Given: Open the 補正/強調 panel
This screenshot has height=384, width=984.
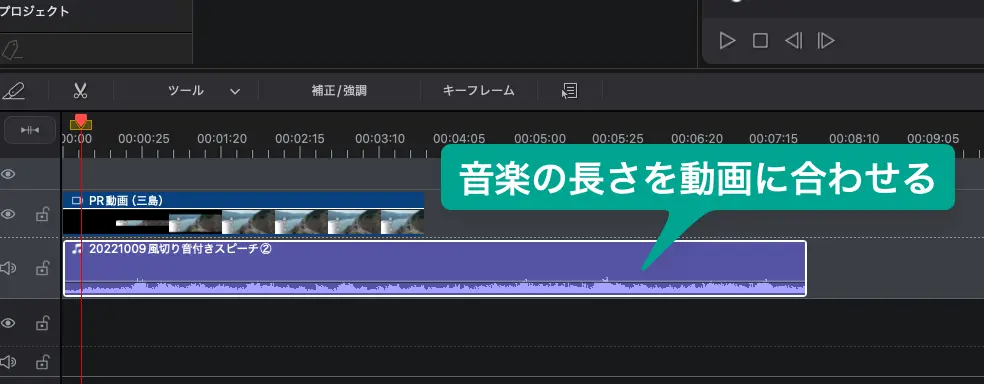Looking at the screenshot, I should pos(339,91).
